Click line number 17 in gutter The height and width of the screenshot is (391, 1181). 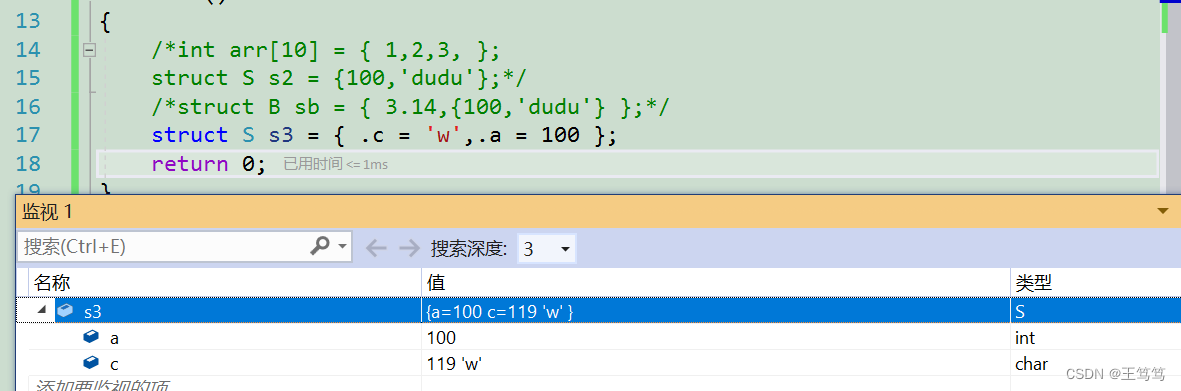point(28,136)
